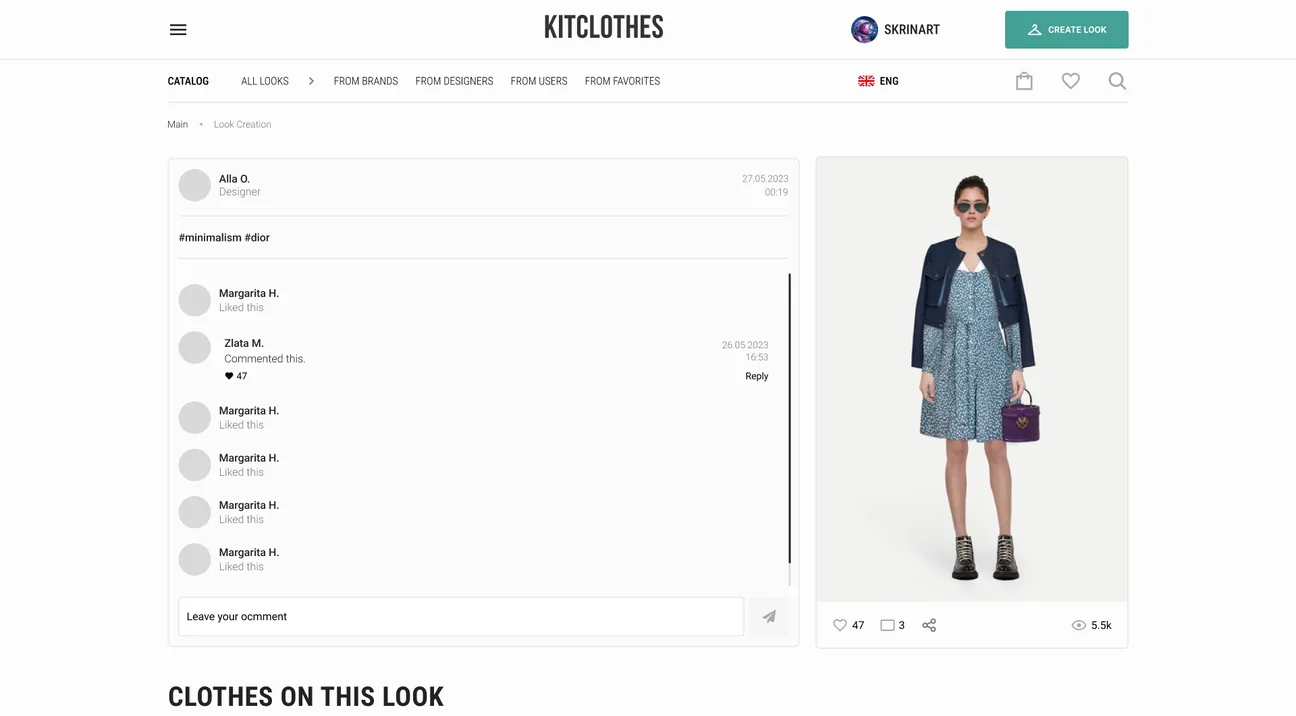This screenshot has height=716, width=1296.
Task: Select the Catalog menu item
Action: [188, 81]
